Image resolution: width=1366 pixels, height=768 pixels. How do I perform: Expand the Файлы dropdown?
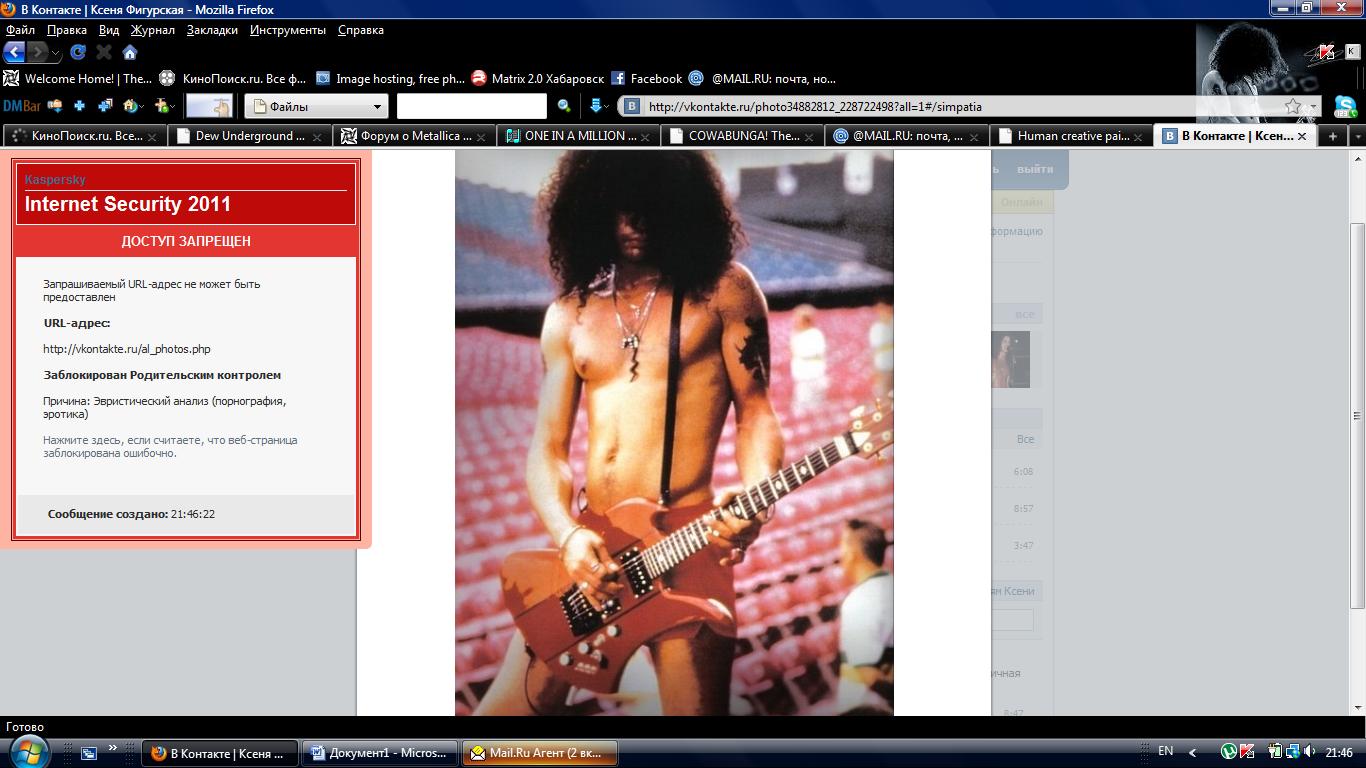(x=377, y=106)
